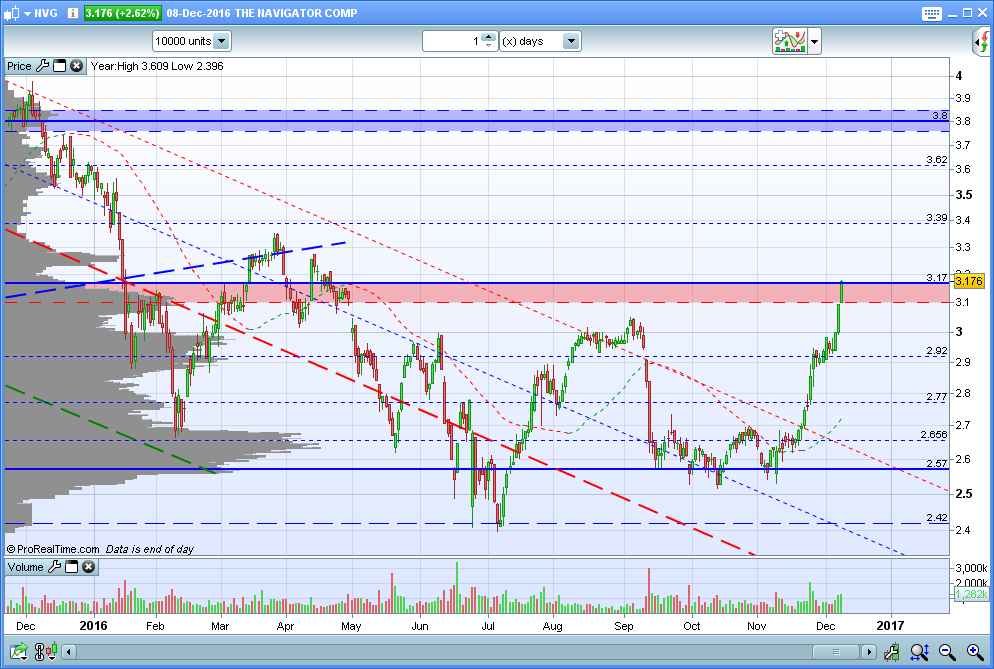
Task: Click the 2.77 level label
Action: pyautogui.click(x=936, y=396)
